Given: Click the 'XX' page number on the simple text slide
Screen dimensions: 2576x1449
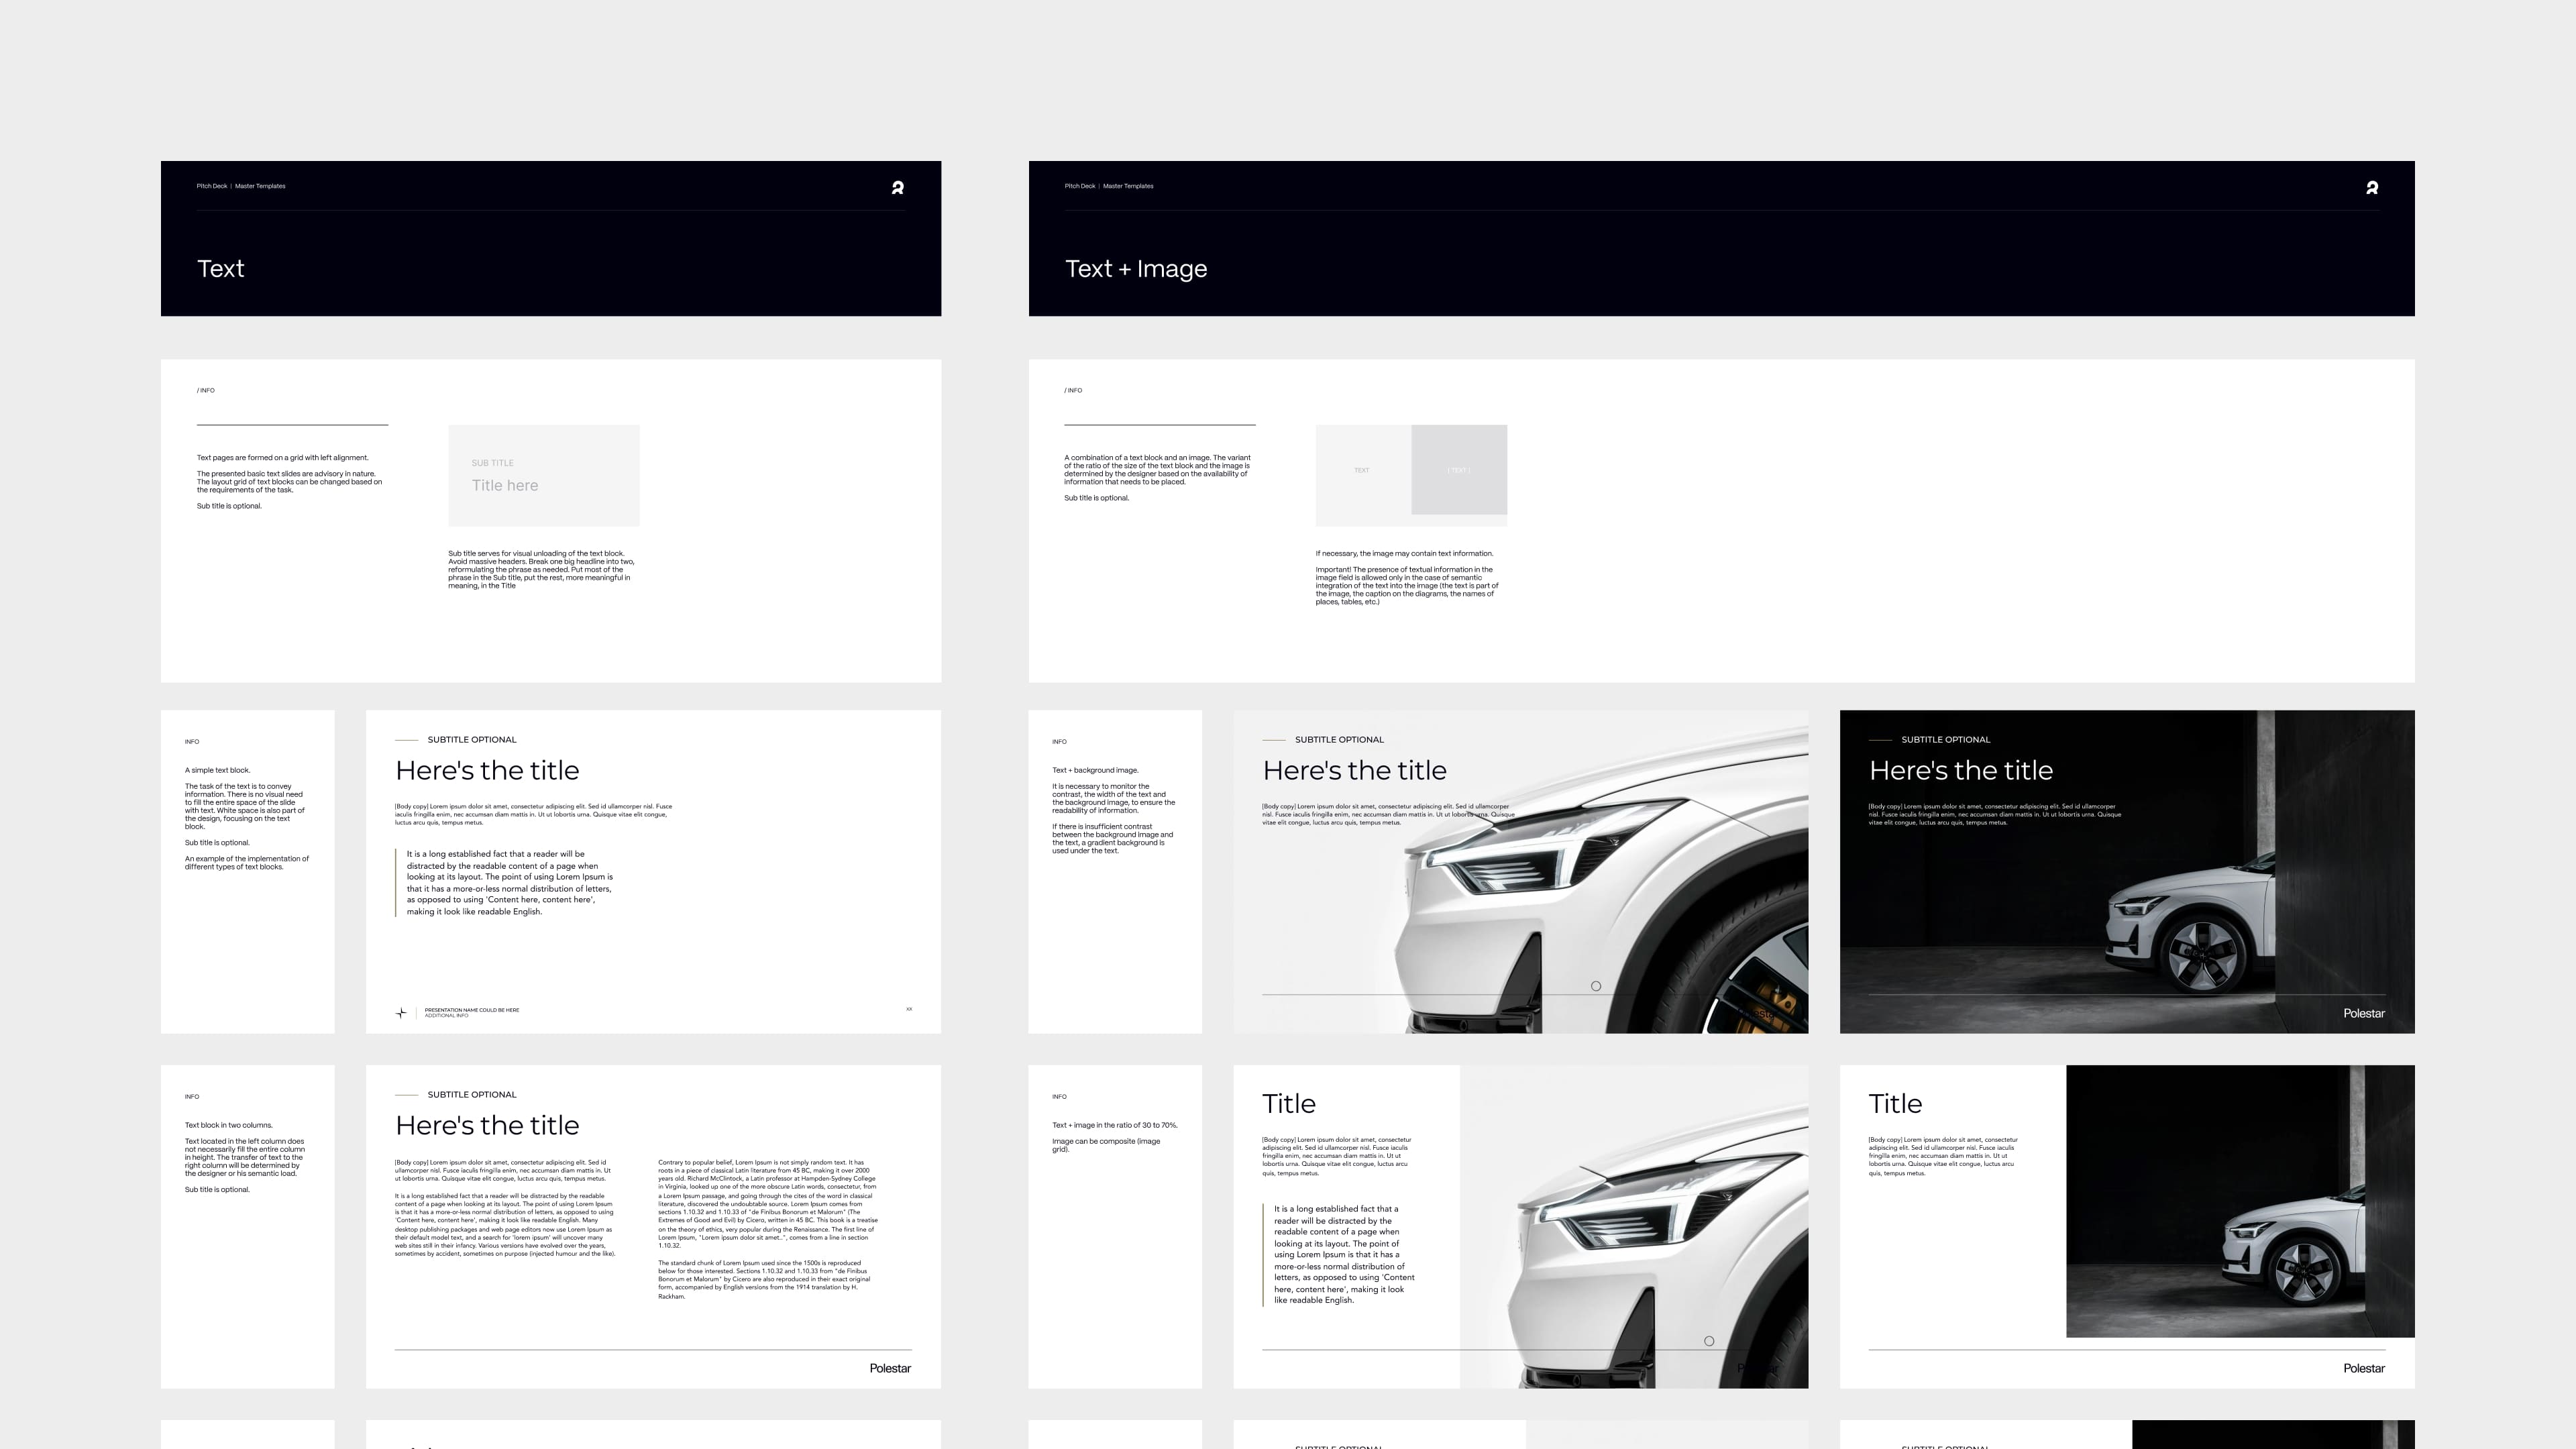Looking at the screenshot, I should (x=908, y=1009).
